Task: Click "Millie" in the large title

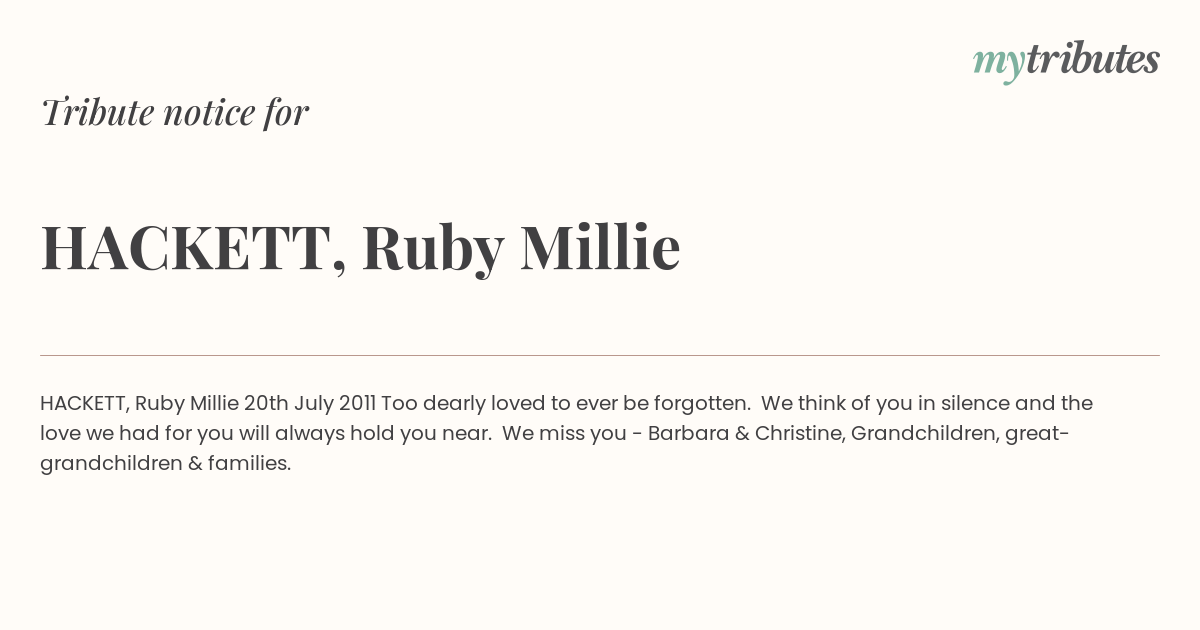Action: [600, 247]
